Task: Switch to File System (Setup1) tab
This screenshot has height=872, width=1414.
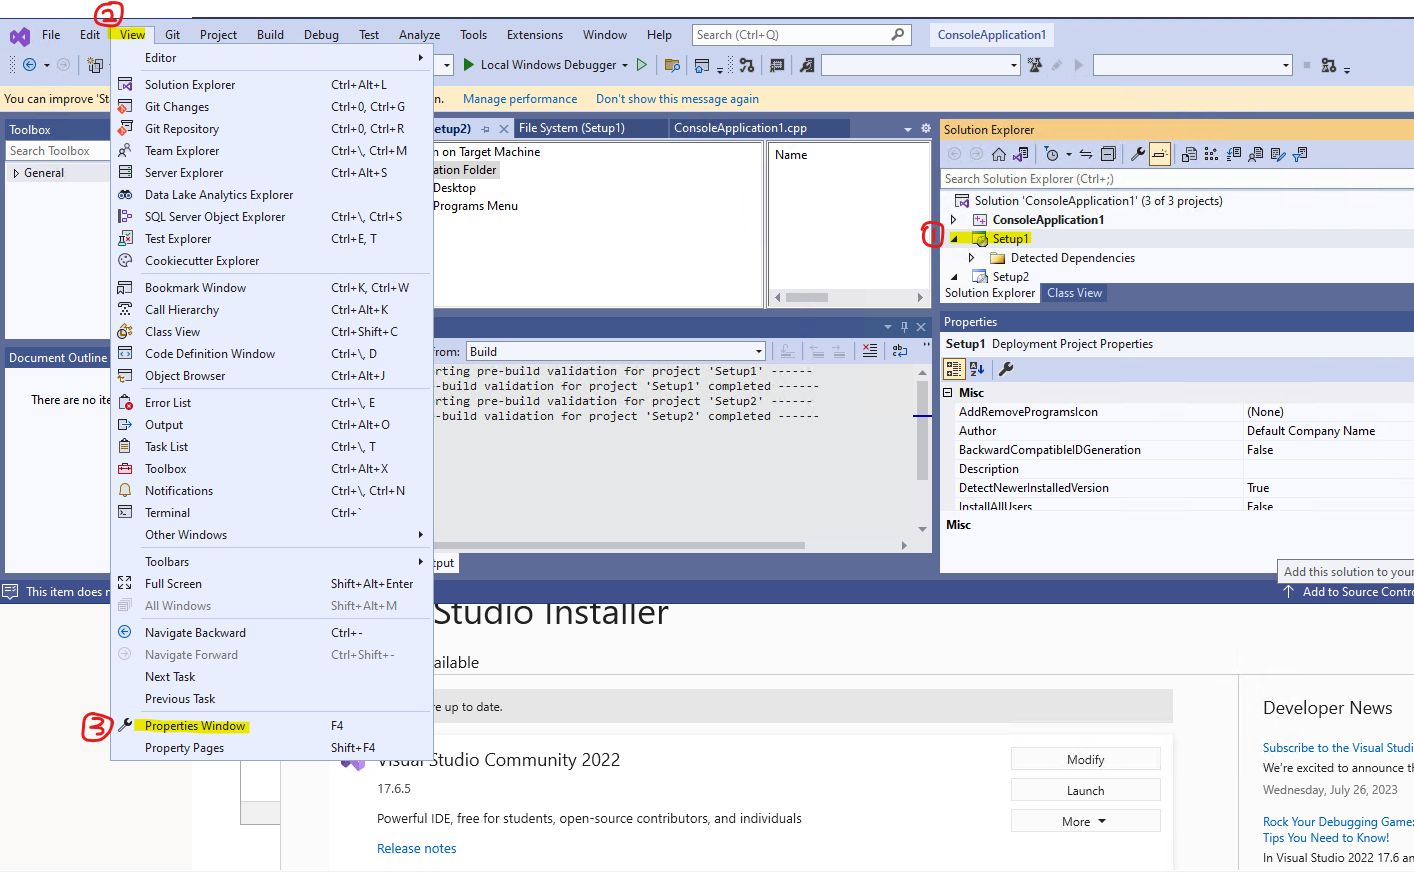Action: click(x=590, y=128)
